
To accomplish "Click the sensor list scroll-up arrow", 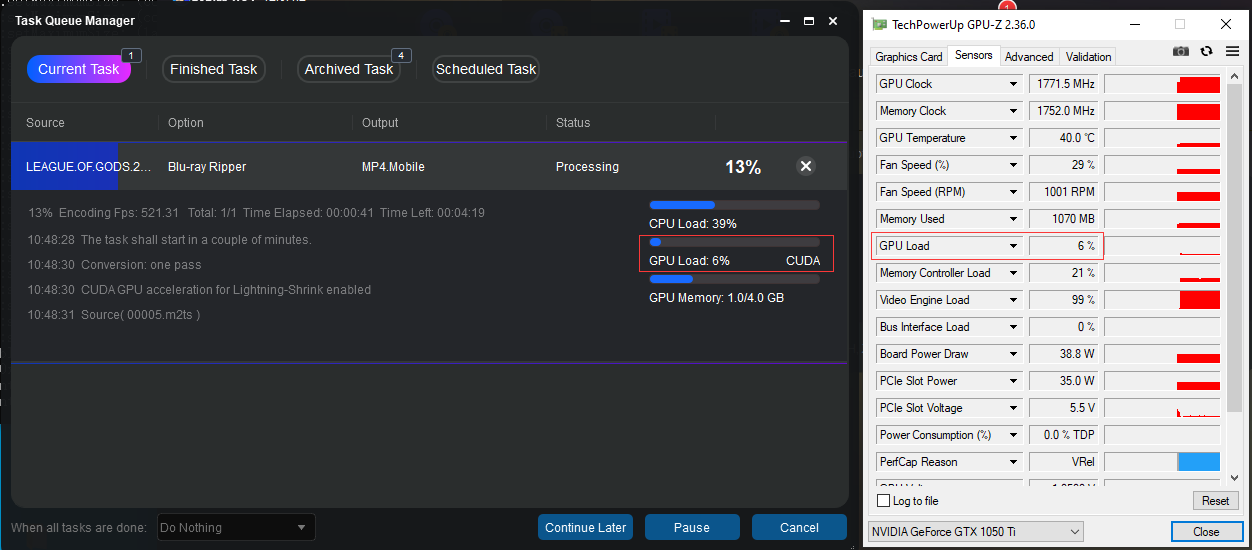I will coord(1234,77).
